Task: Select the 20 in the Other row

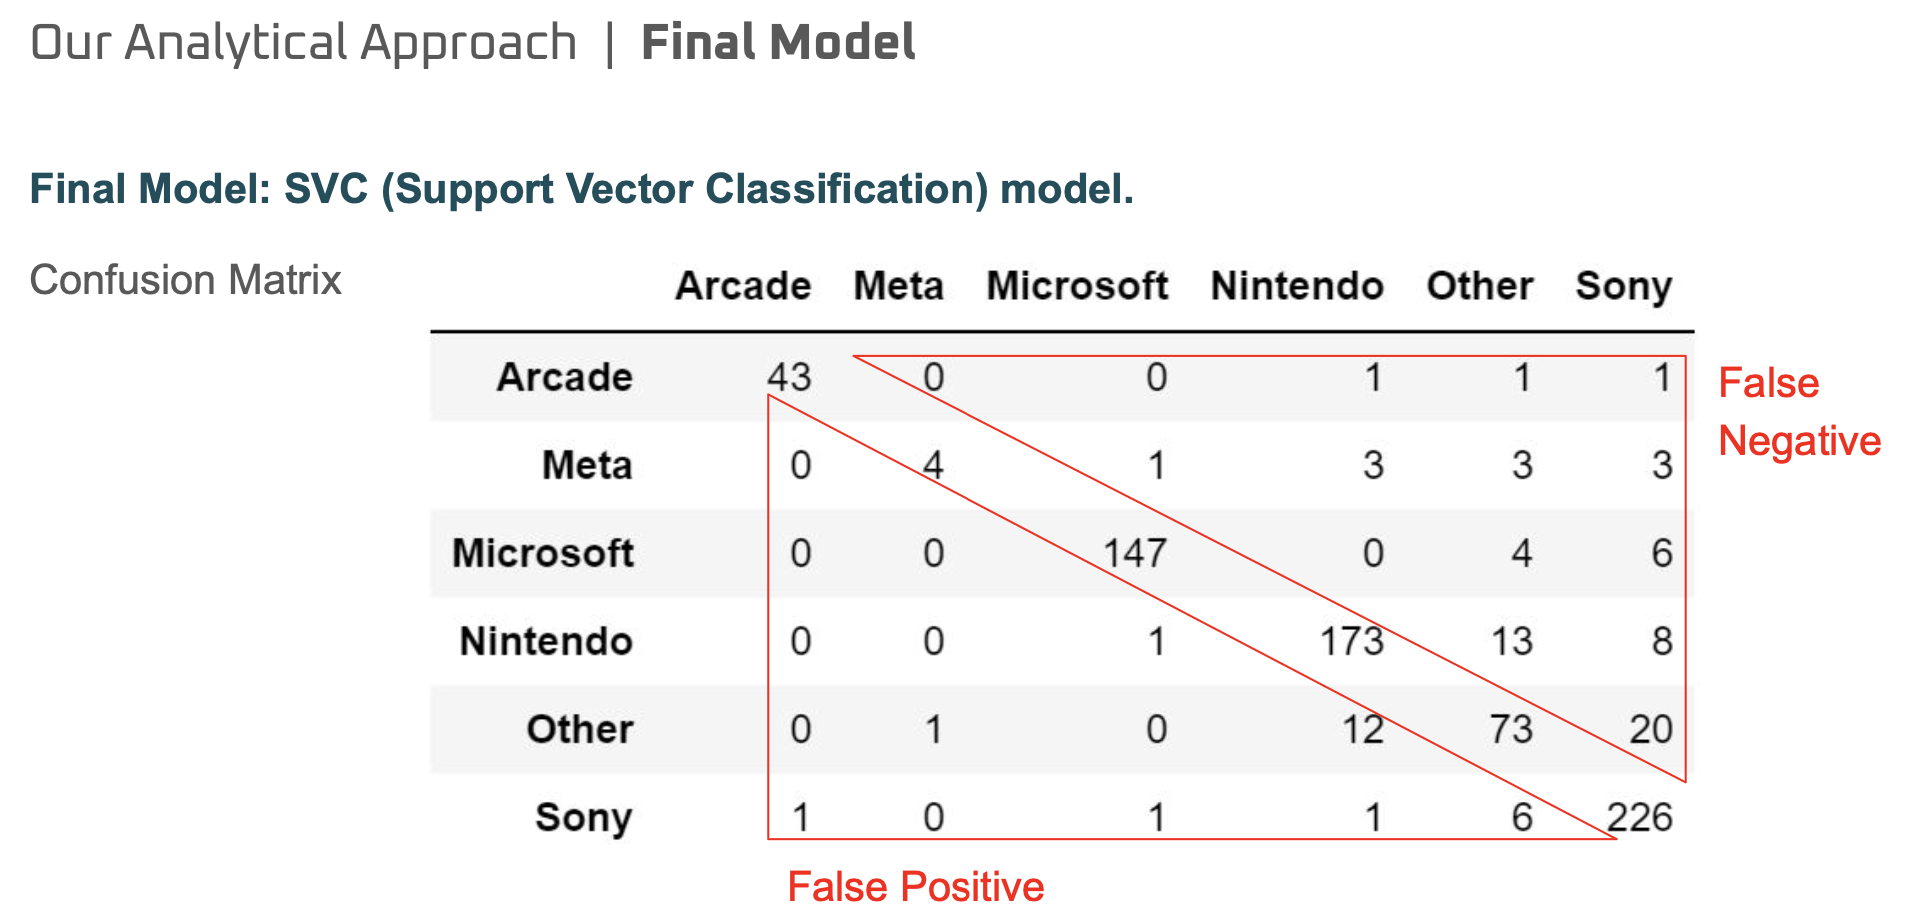Action: [x=1651, y=729]
